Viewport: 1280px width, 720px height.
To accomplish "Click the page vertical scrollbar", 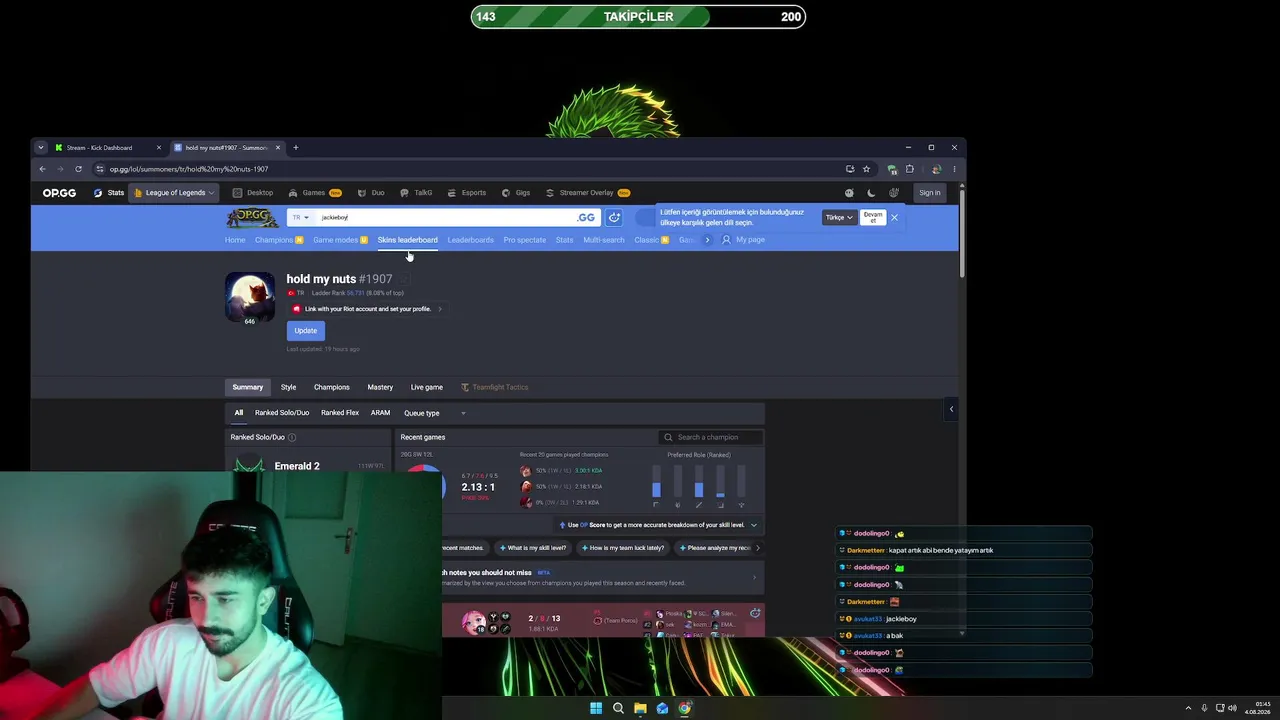I will pos(961,232).
